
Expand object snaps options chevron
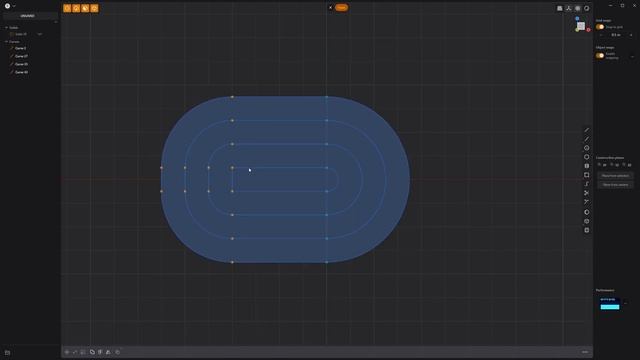click(x=633, y=57)
